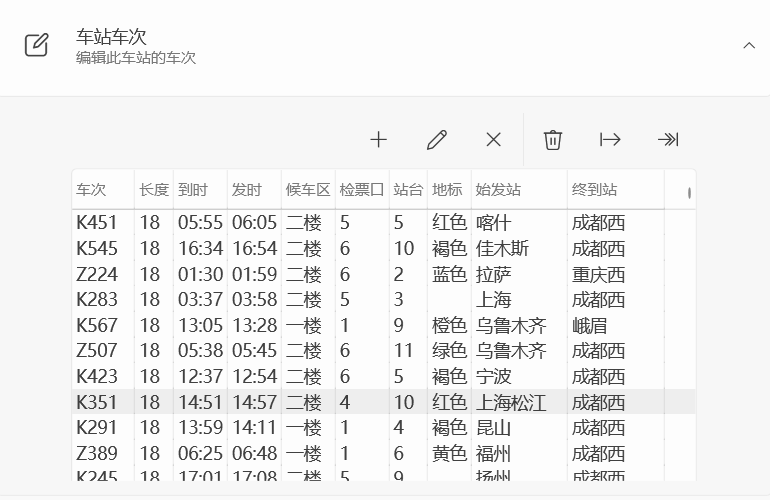Click the add train plus icon
The height and width of the screenshot is (500, 770).
click(x=378, y=140)
